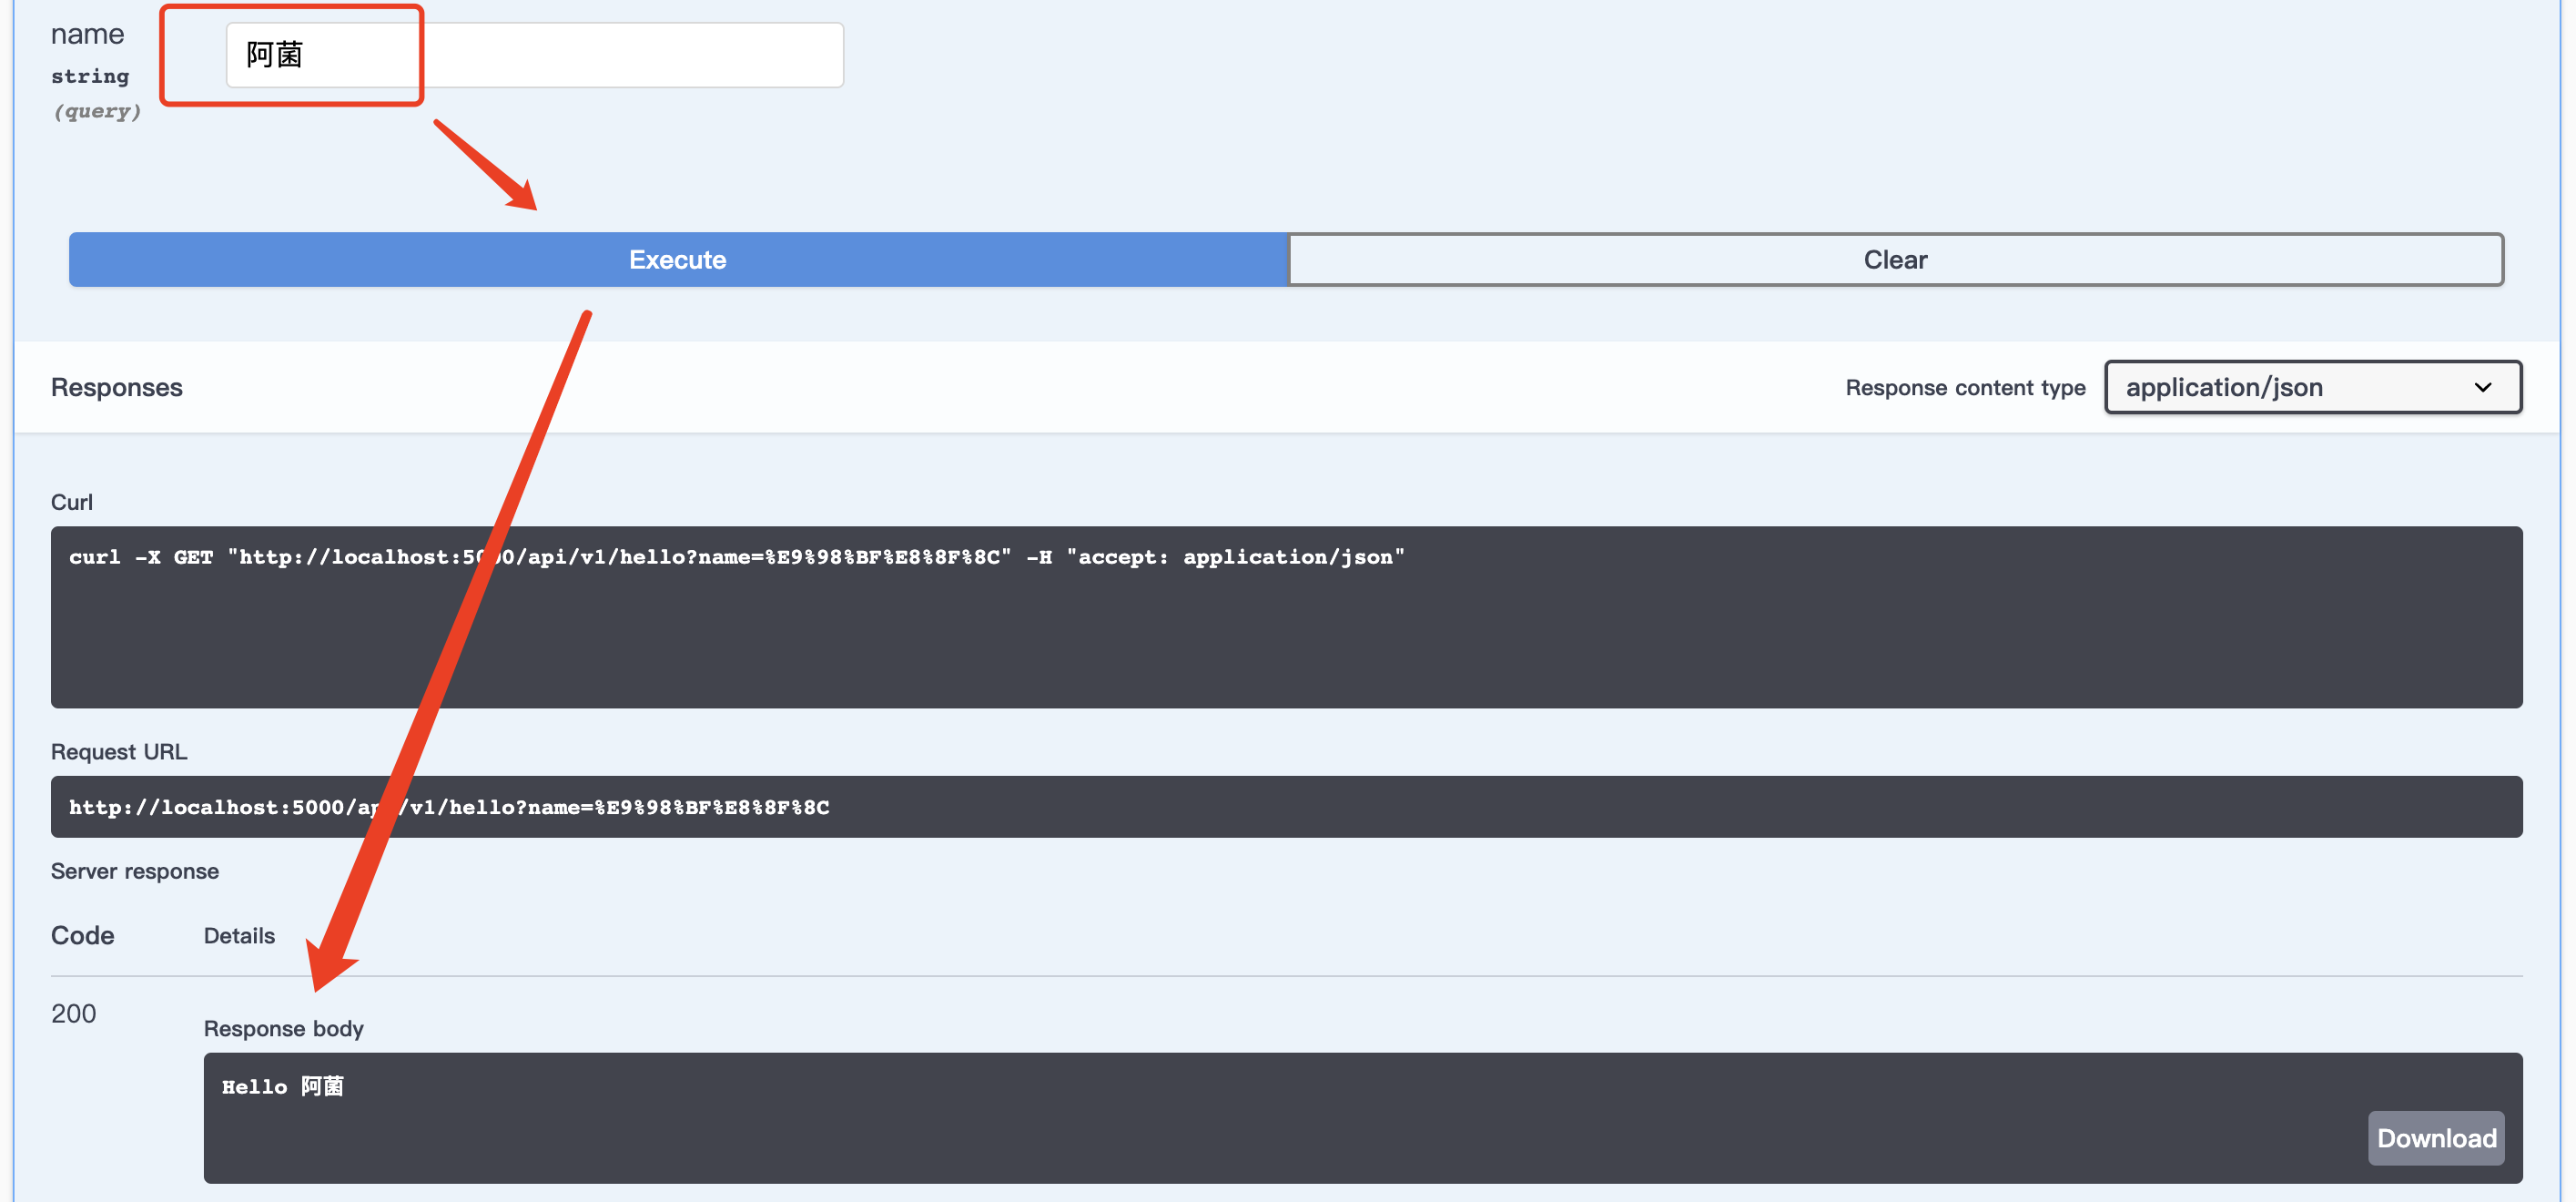Click the Clear button
The image size is (2576, 1202).
1895,260
